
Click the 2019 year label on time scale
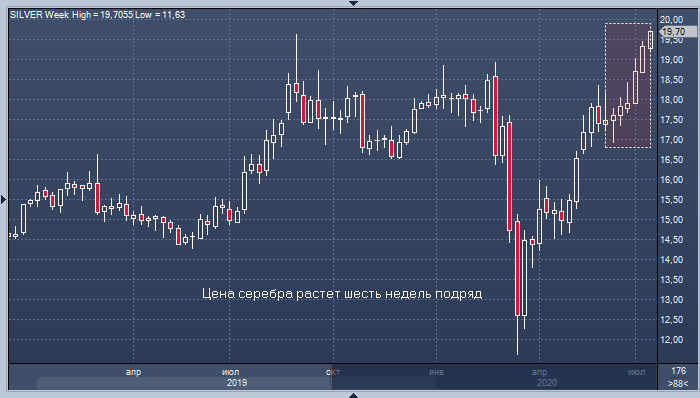[x=237, y=383]
